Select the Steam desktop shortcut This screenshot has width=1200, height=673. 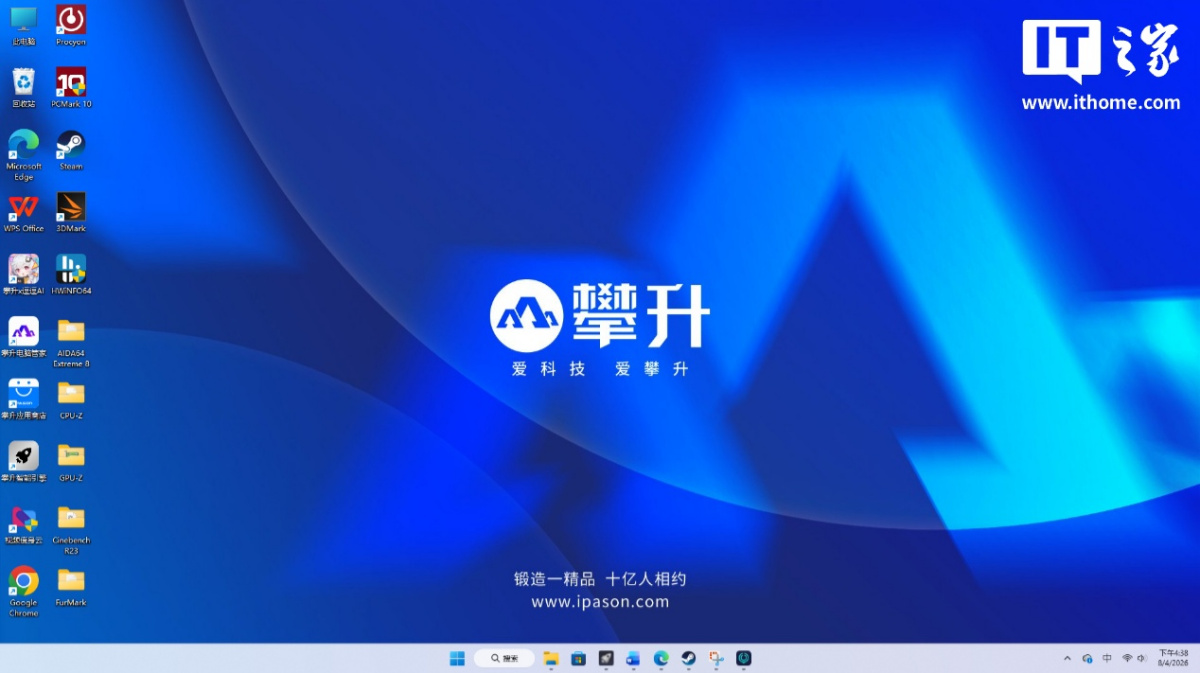tap(71, 145)
